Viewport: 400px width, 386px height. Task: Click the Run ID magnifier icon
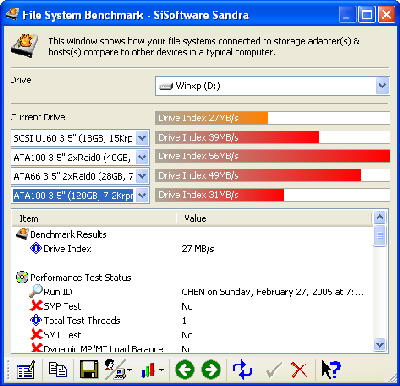35,291
